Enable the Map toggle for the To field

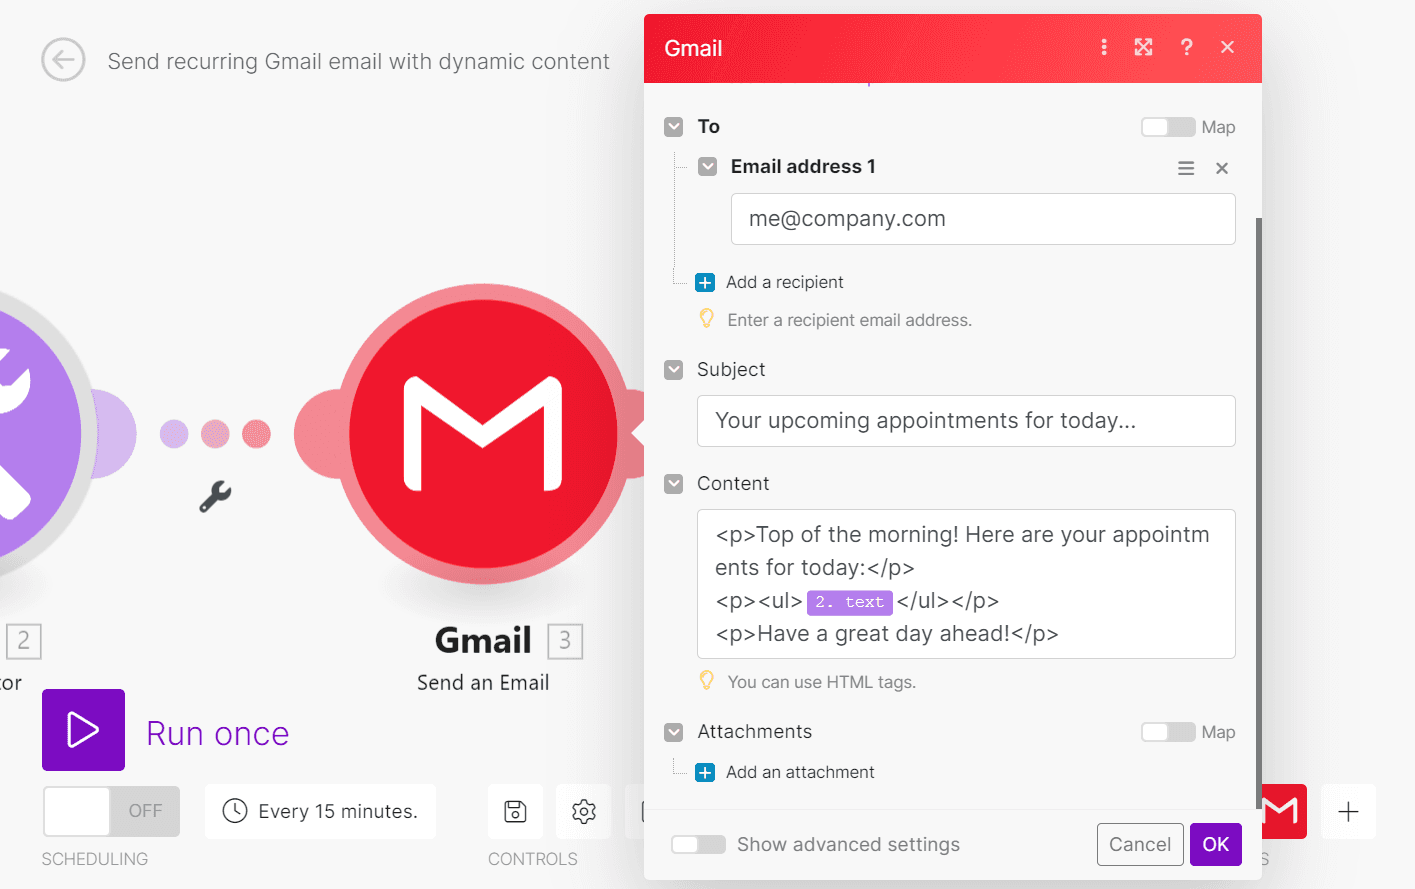coord(1167,127)
